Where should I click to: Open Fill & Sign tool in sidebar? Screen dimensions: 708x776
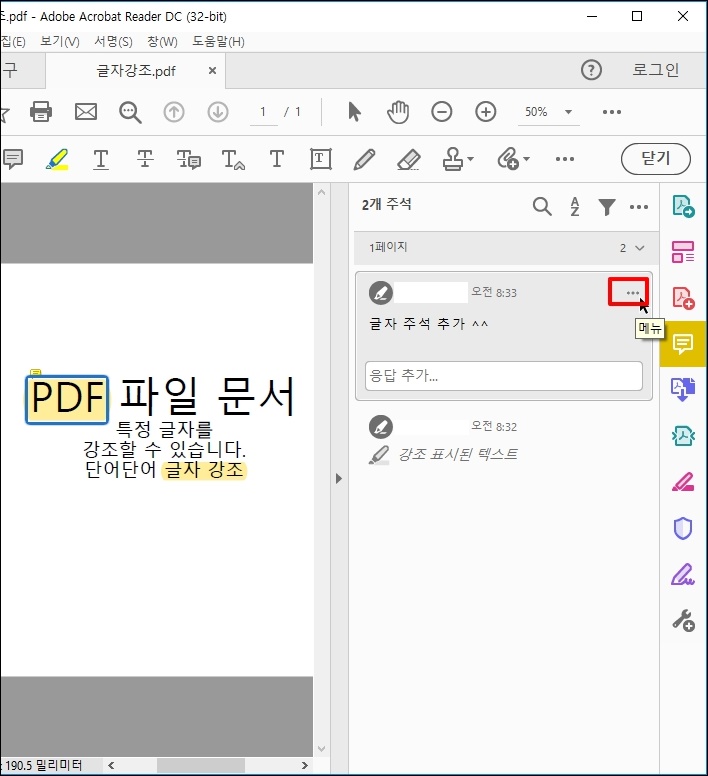coord(683,574)
